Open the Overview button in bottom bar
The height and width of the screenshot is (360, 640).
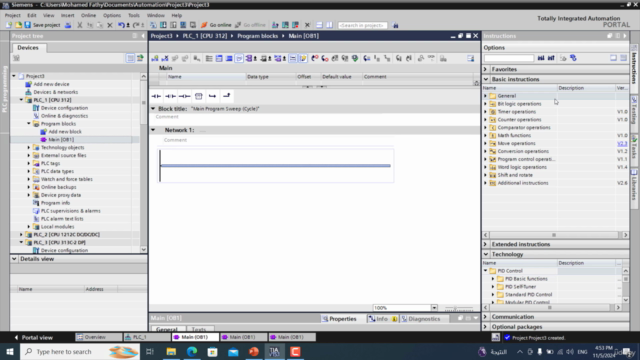tap(98, 337)
